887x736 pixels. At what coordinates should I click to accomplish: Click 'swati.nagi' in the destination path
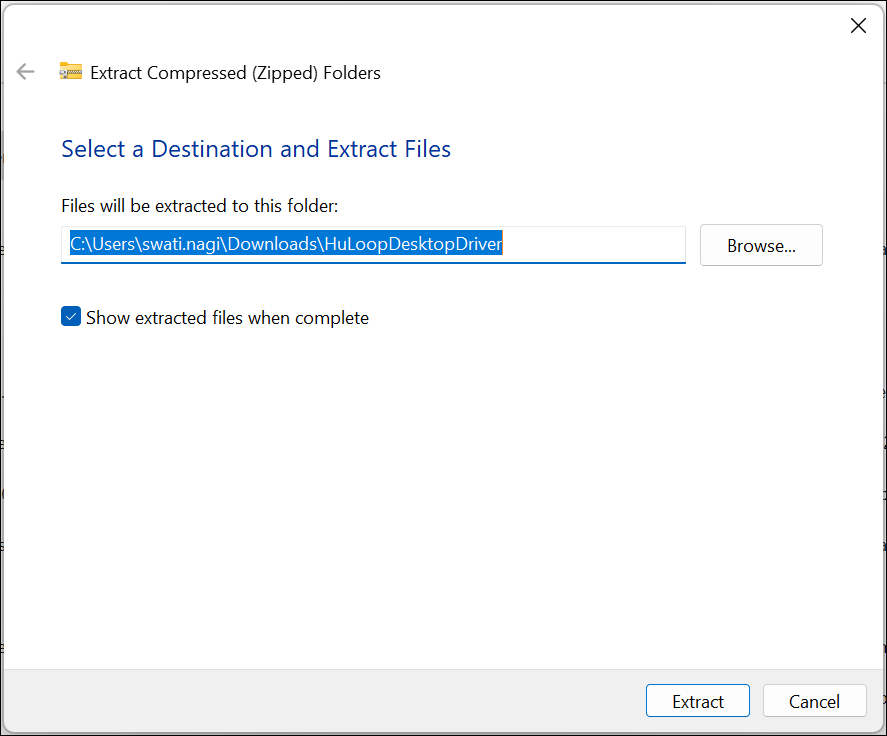(185, 245)
